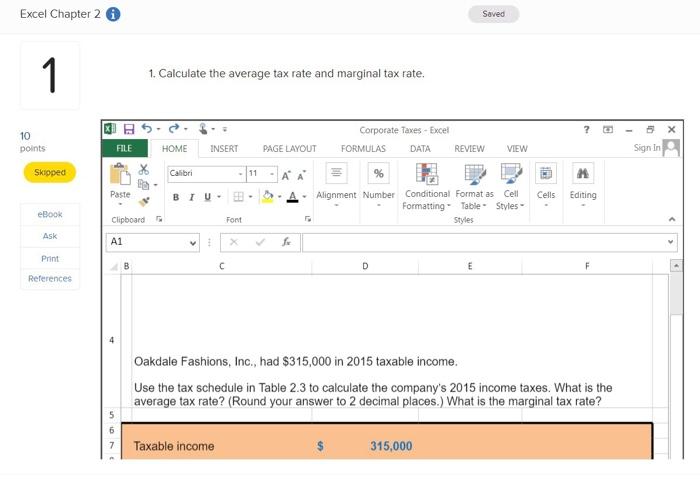700x480 pixels.
Task: Select cell containing 315,000
Action: click(365, 446)
